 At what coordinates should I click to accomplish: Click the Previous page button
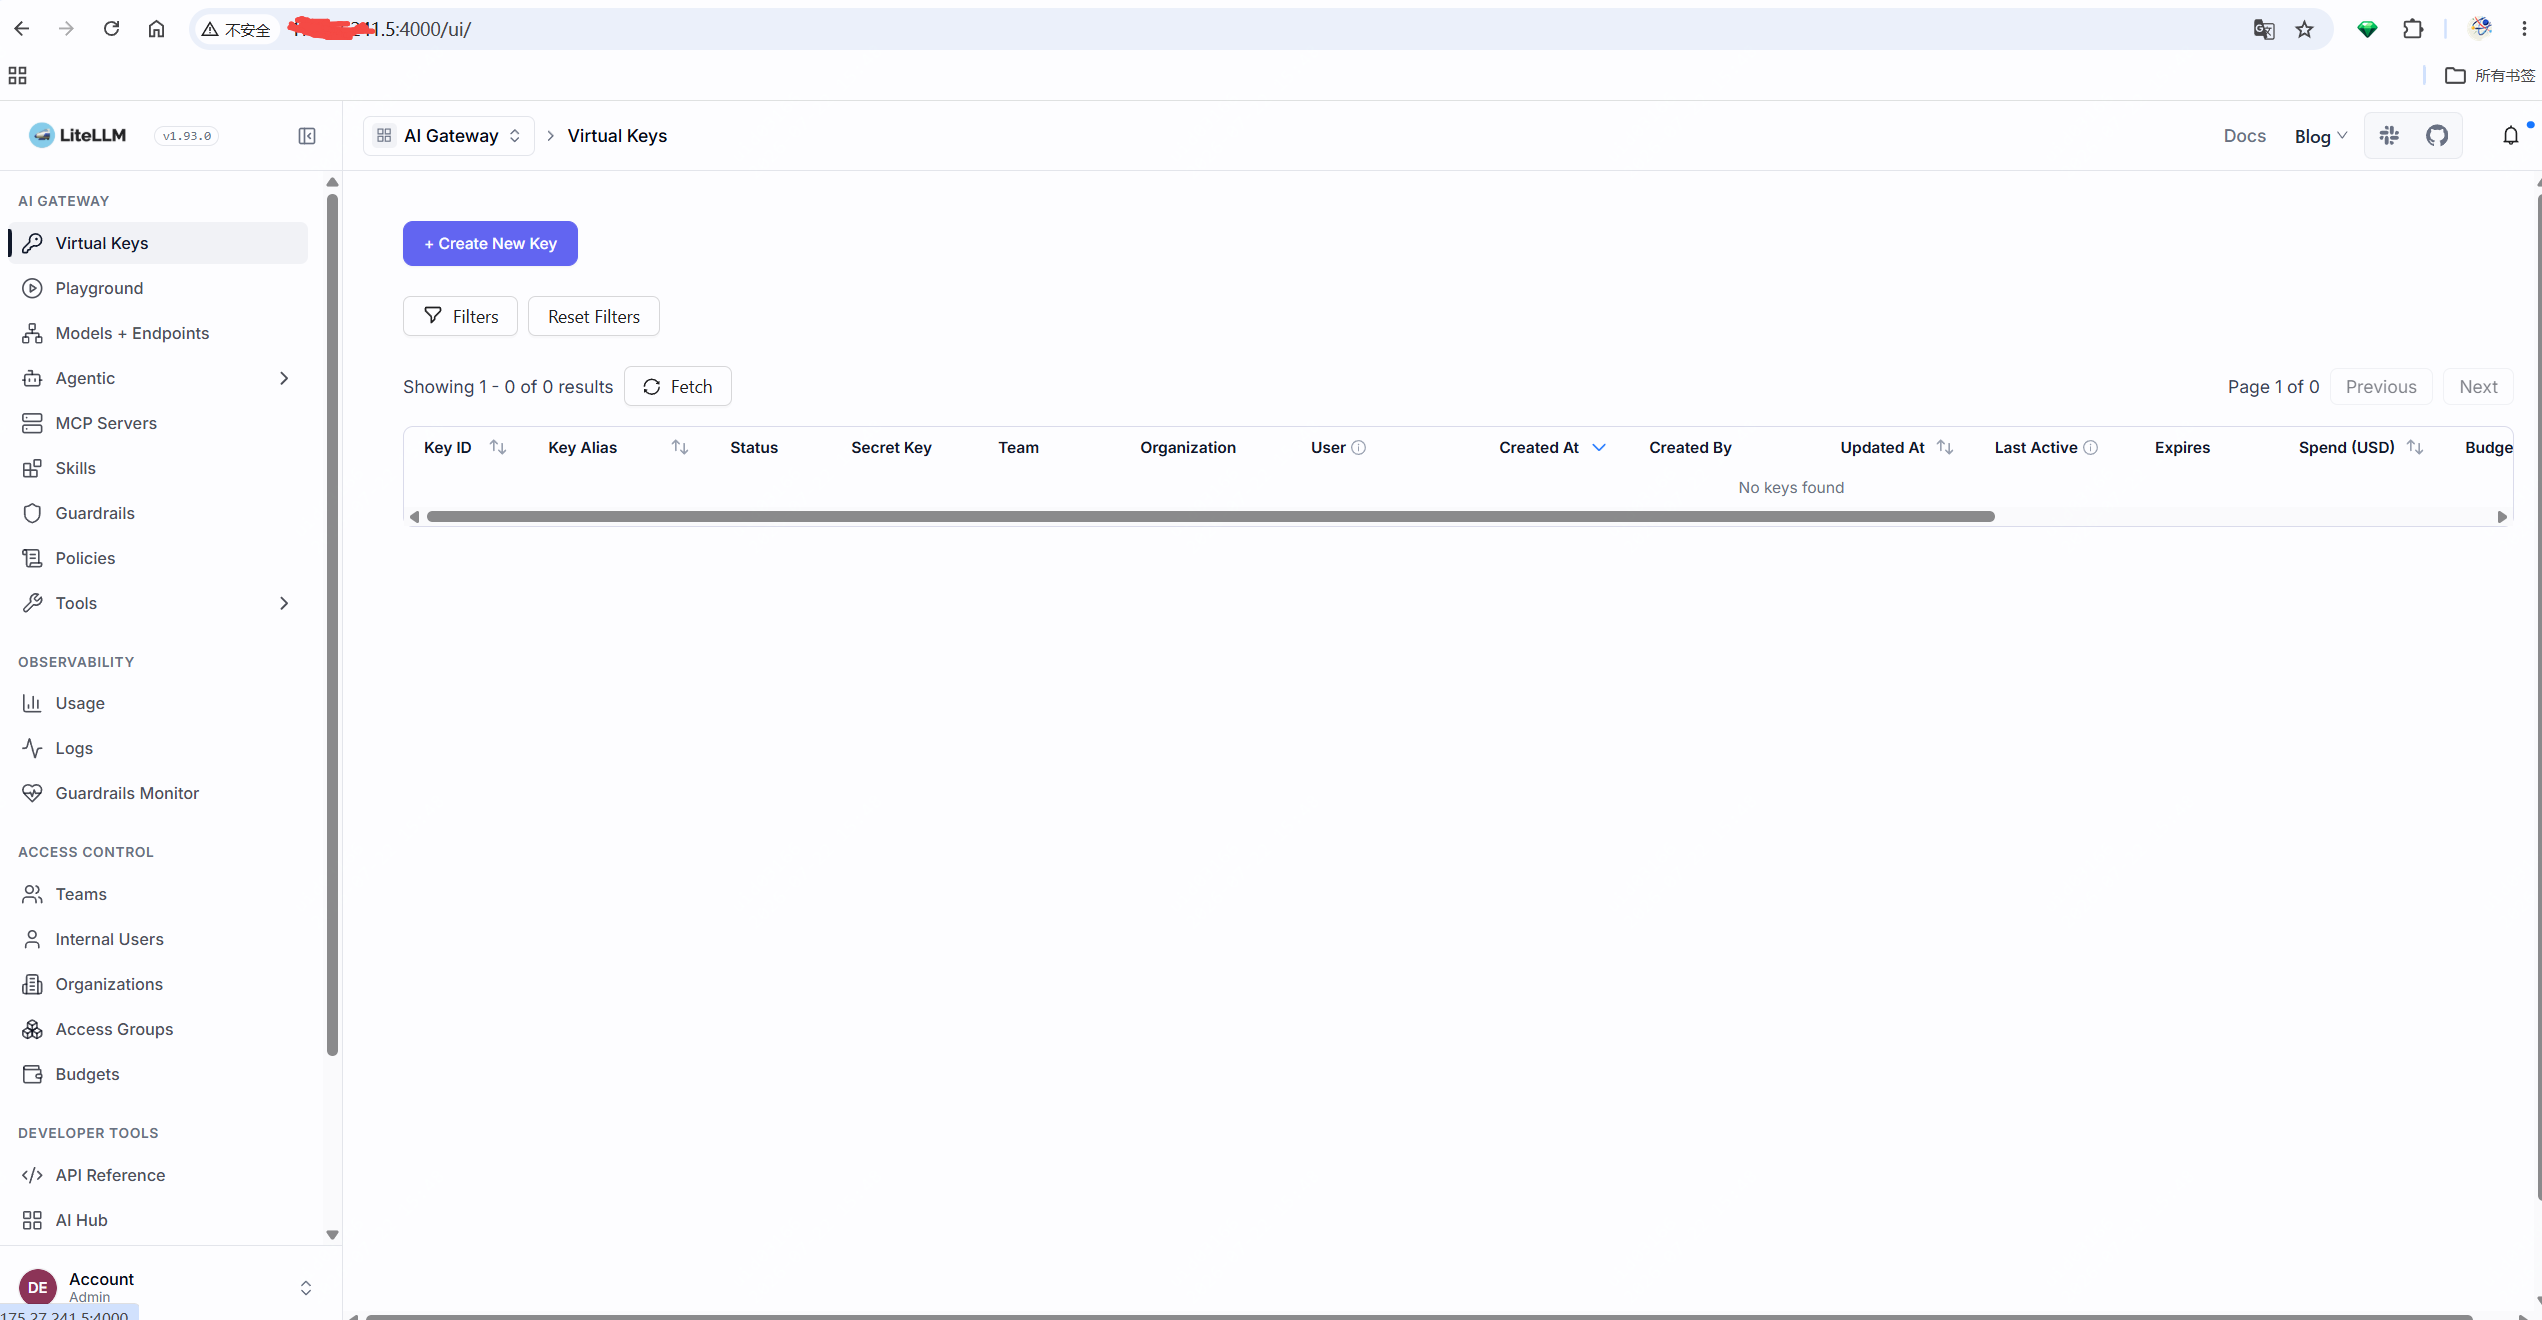point(2381,386)
